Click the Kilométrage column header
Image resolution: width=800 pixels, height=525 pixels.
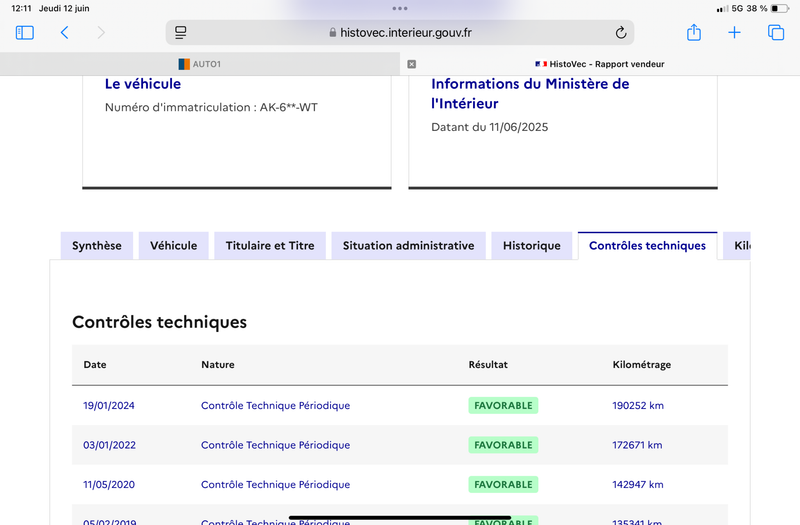pos(642,365)
